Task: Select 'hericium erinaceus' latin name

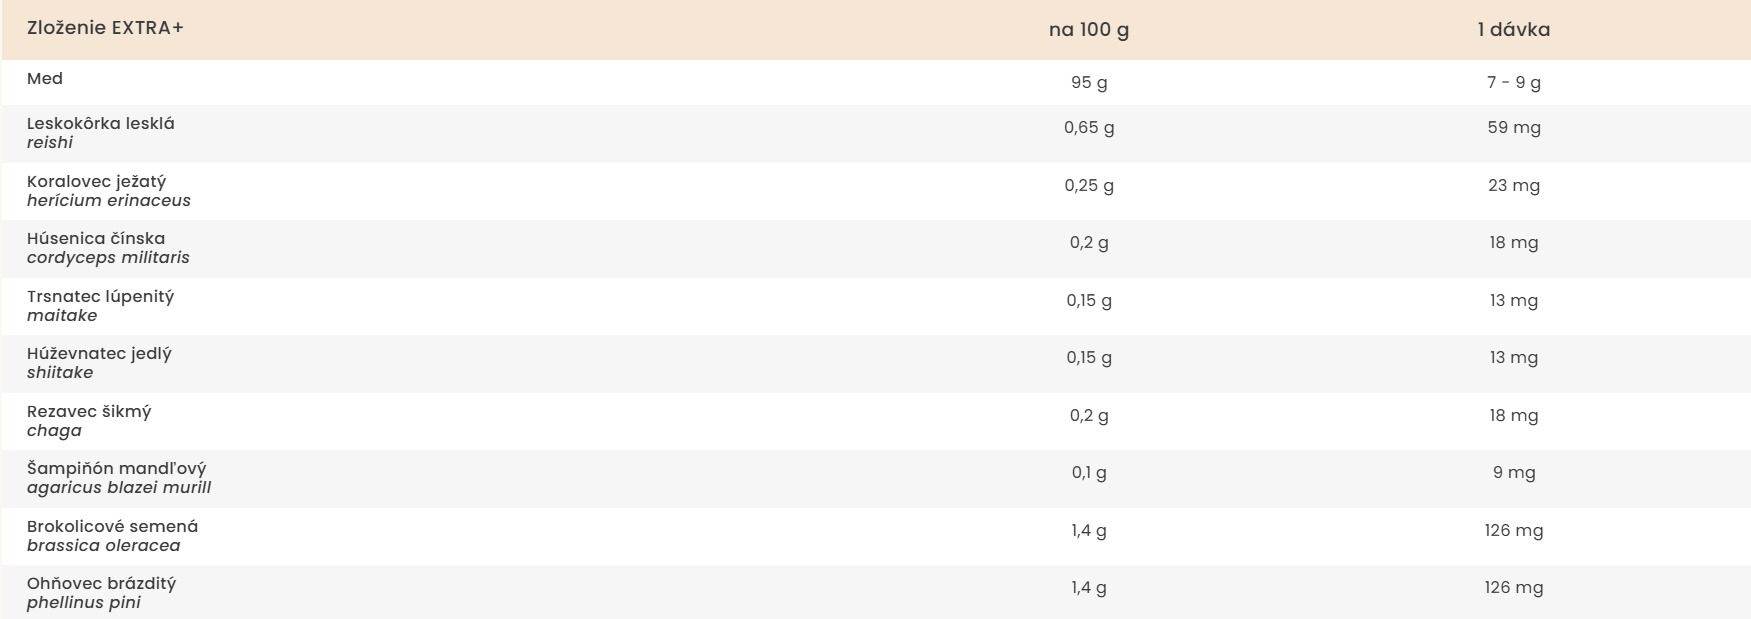Action: [x=109, y=201]
